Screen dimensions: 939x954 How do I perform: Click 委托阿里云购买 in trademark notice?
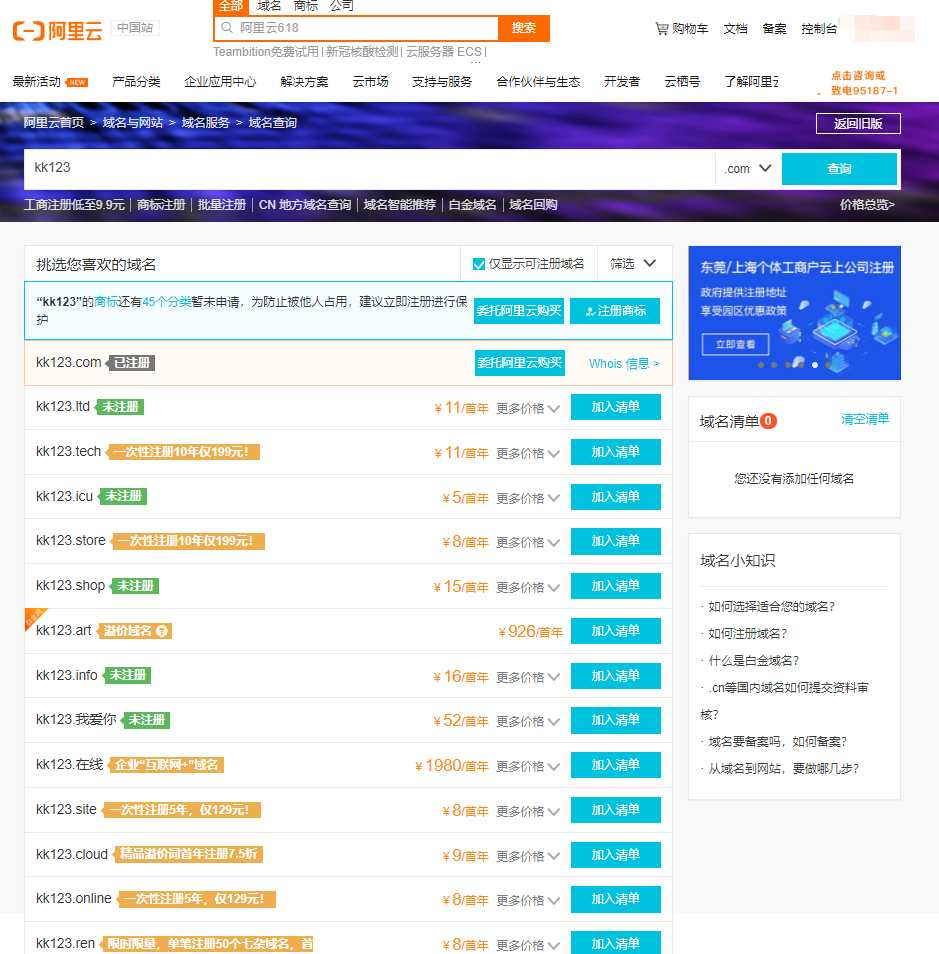(x=518, y=311)
